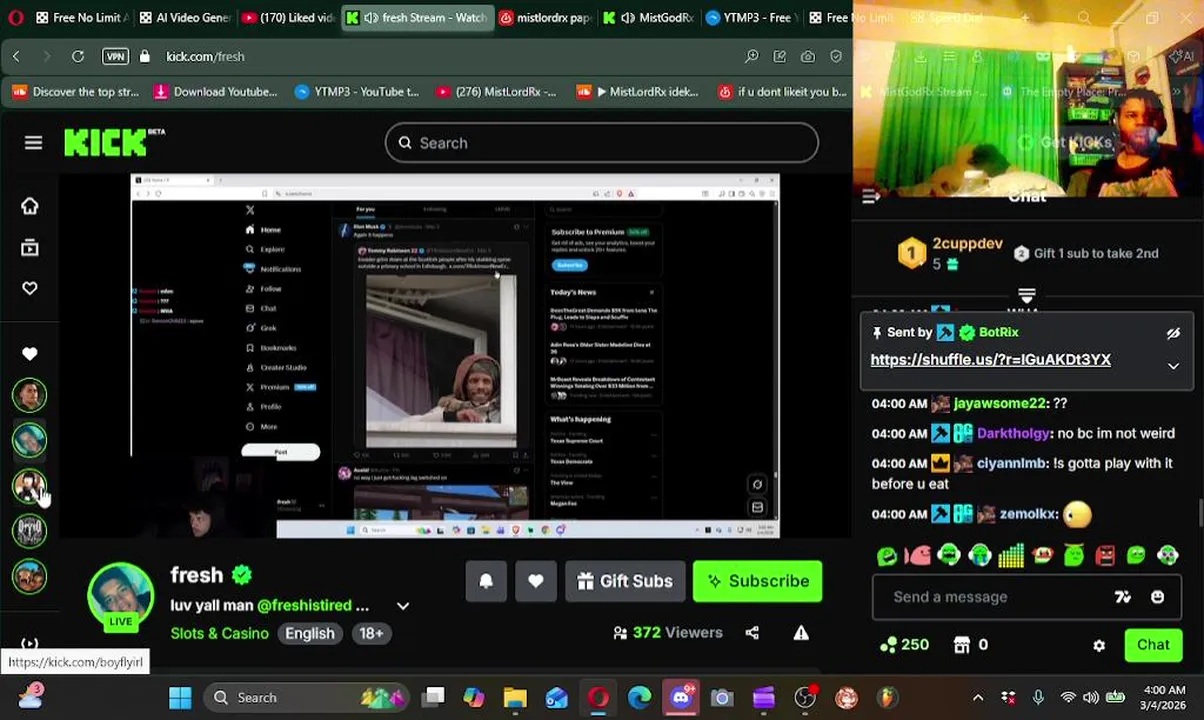Open Opera menu logo
The width and height of the screenshot is (1204, 720).
pyautogui.click(x=16, y=18)
